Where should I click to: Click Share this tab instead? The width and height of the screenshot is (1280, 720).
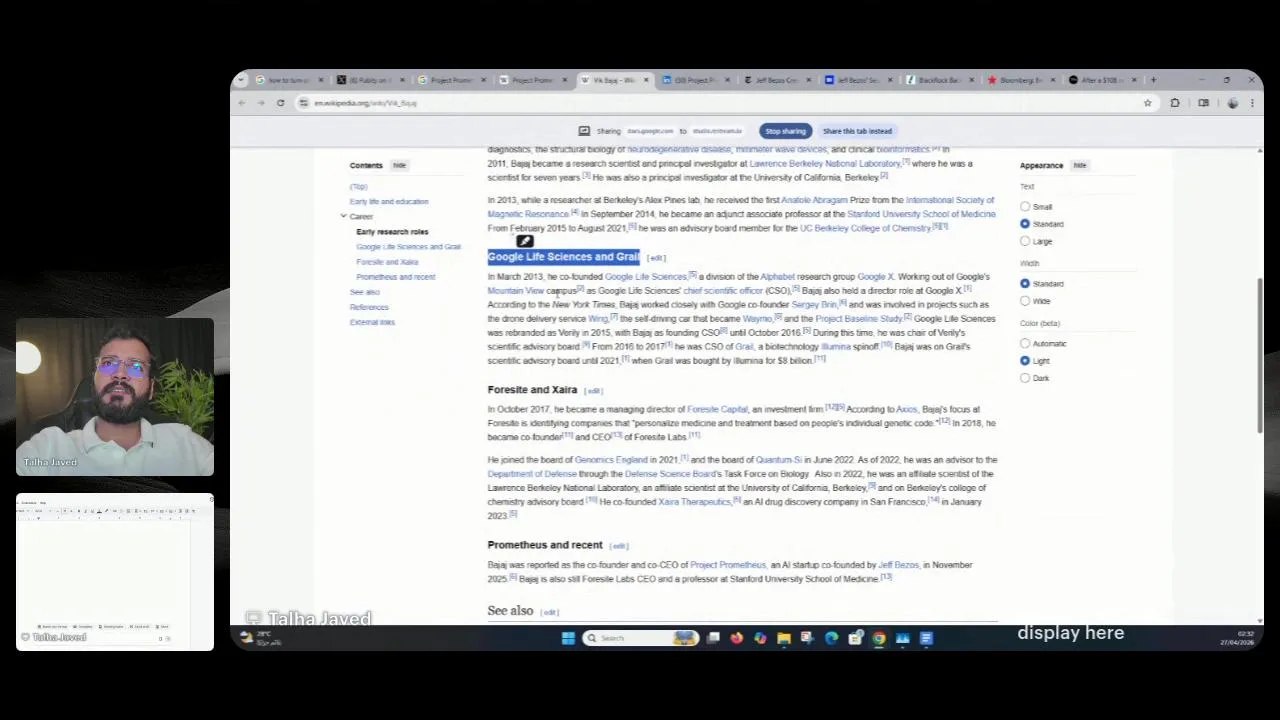click(857, 131)
